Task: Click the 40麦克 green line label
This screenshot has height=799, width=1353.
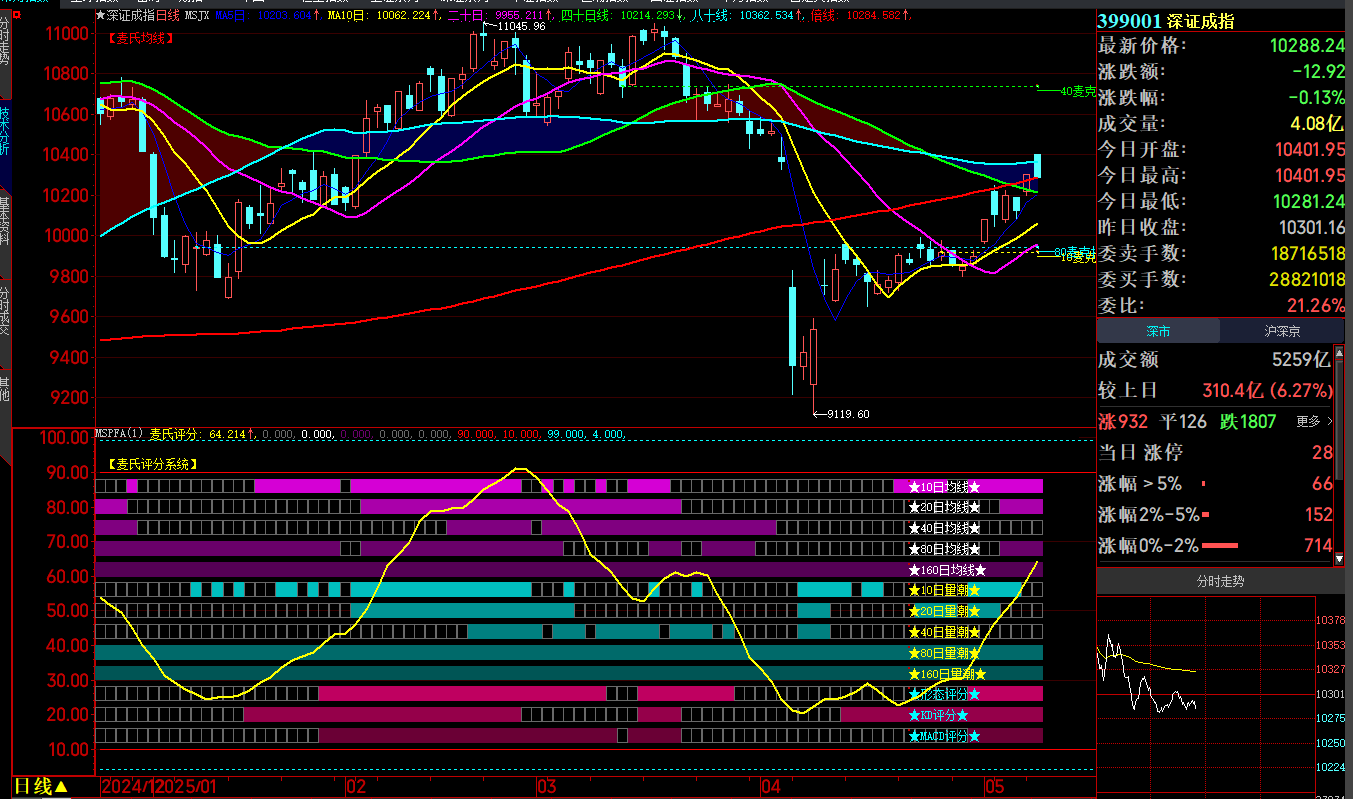Action: coord(1077,91)
